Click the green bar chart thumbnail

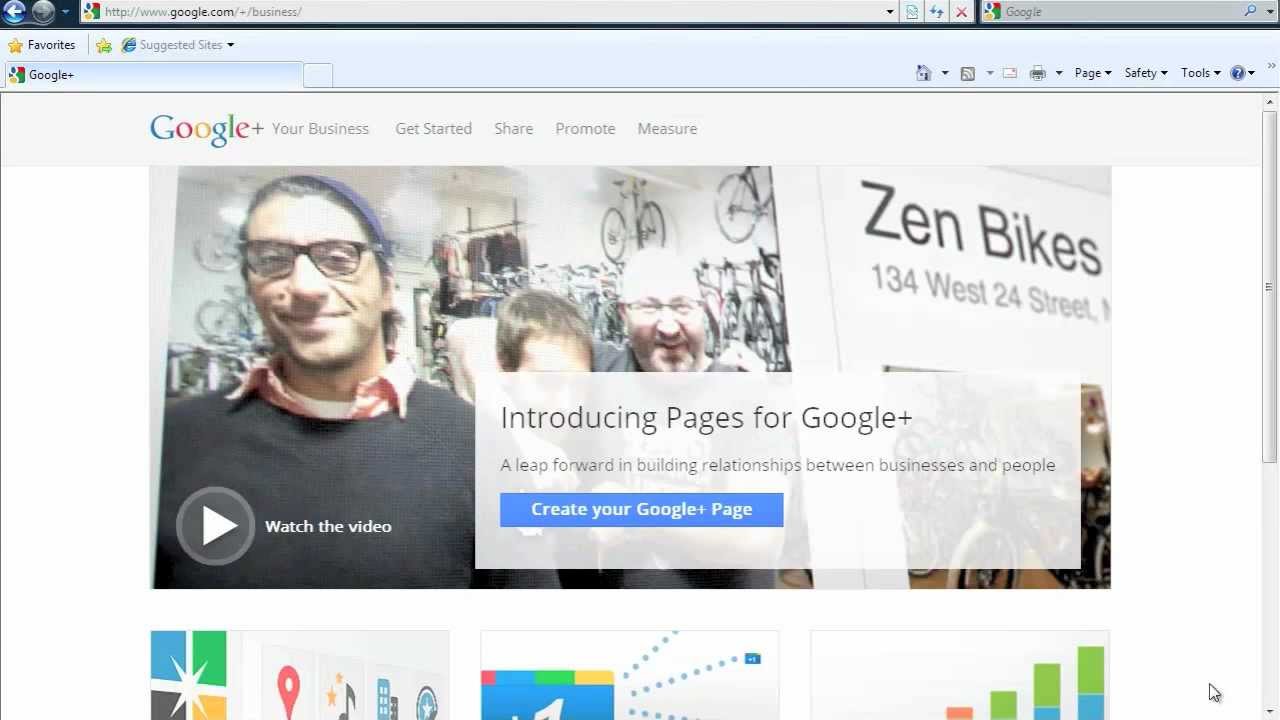(959, 675)
